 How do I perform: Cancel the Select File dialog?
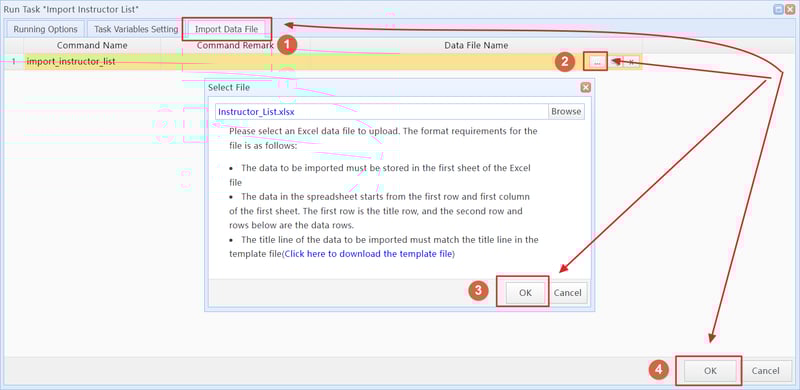coord(567,292)
